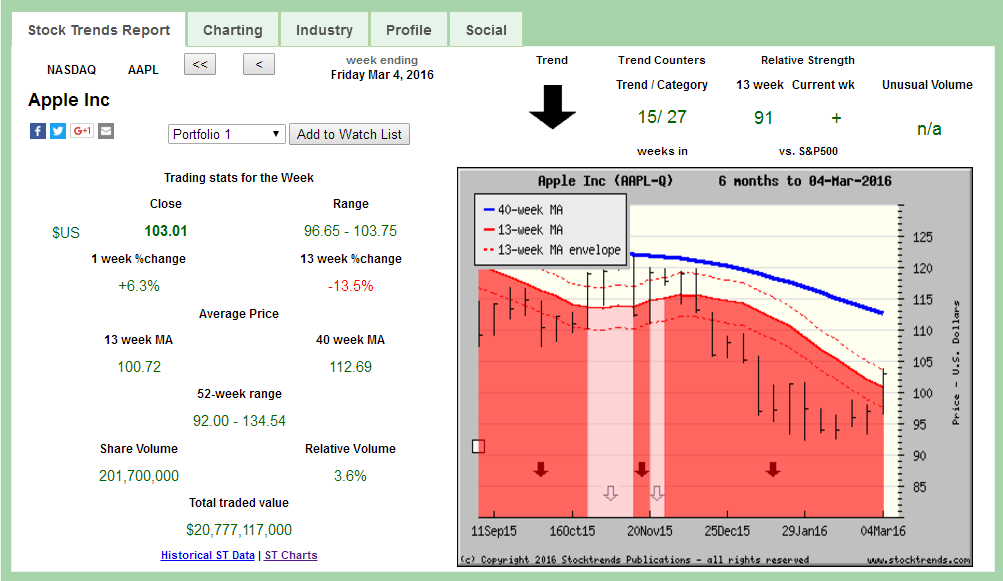Click the weekly range 96.65 - 103.75
Viewport: 1003px width, 581px height.
[351, 231]
